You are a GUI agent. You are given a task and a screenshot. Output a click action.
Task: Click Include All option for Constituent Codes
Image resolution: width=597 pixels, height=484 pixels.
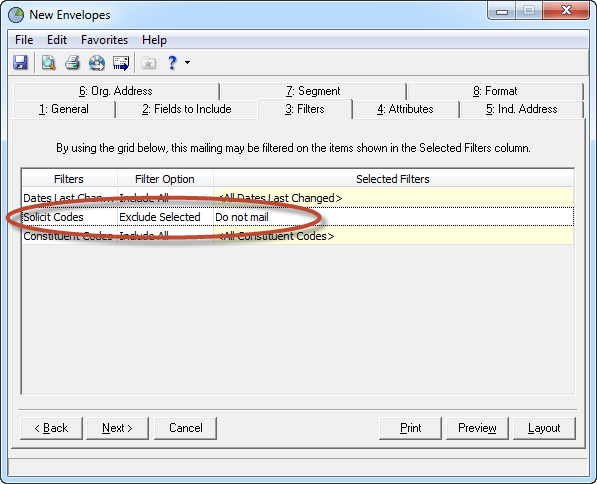tap(165, 236)
